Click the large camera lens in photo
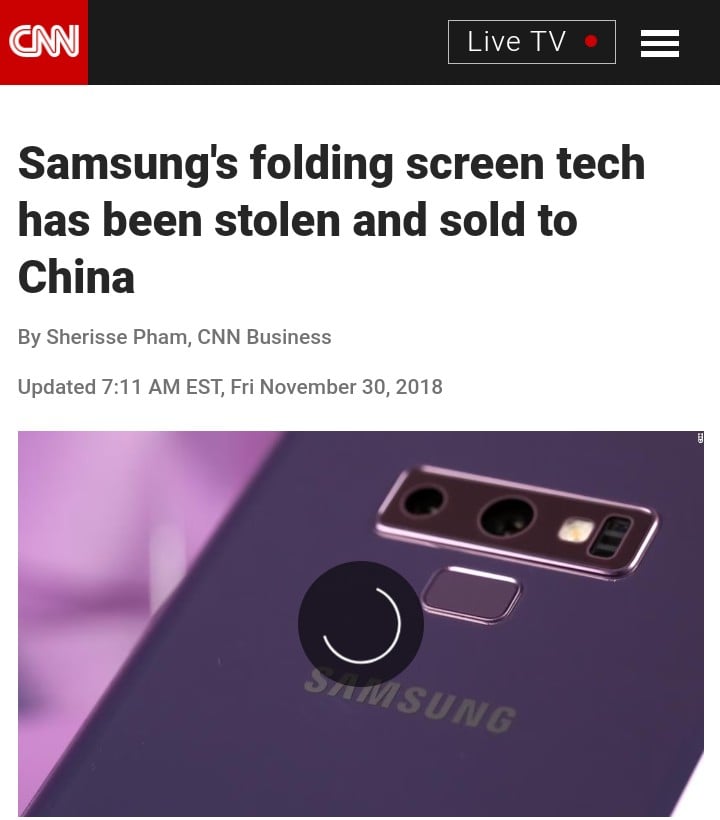The width and height of the screenshot is (720, 820). pyautogui.click(x=507, y=517)
